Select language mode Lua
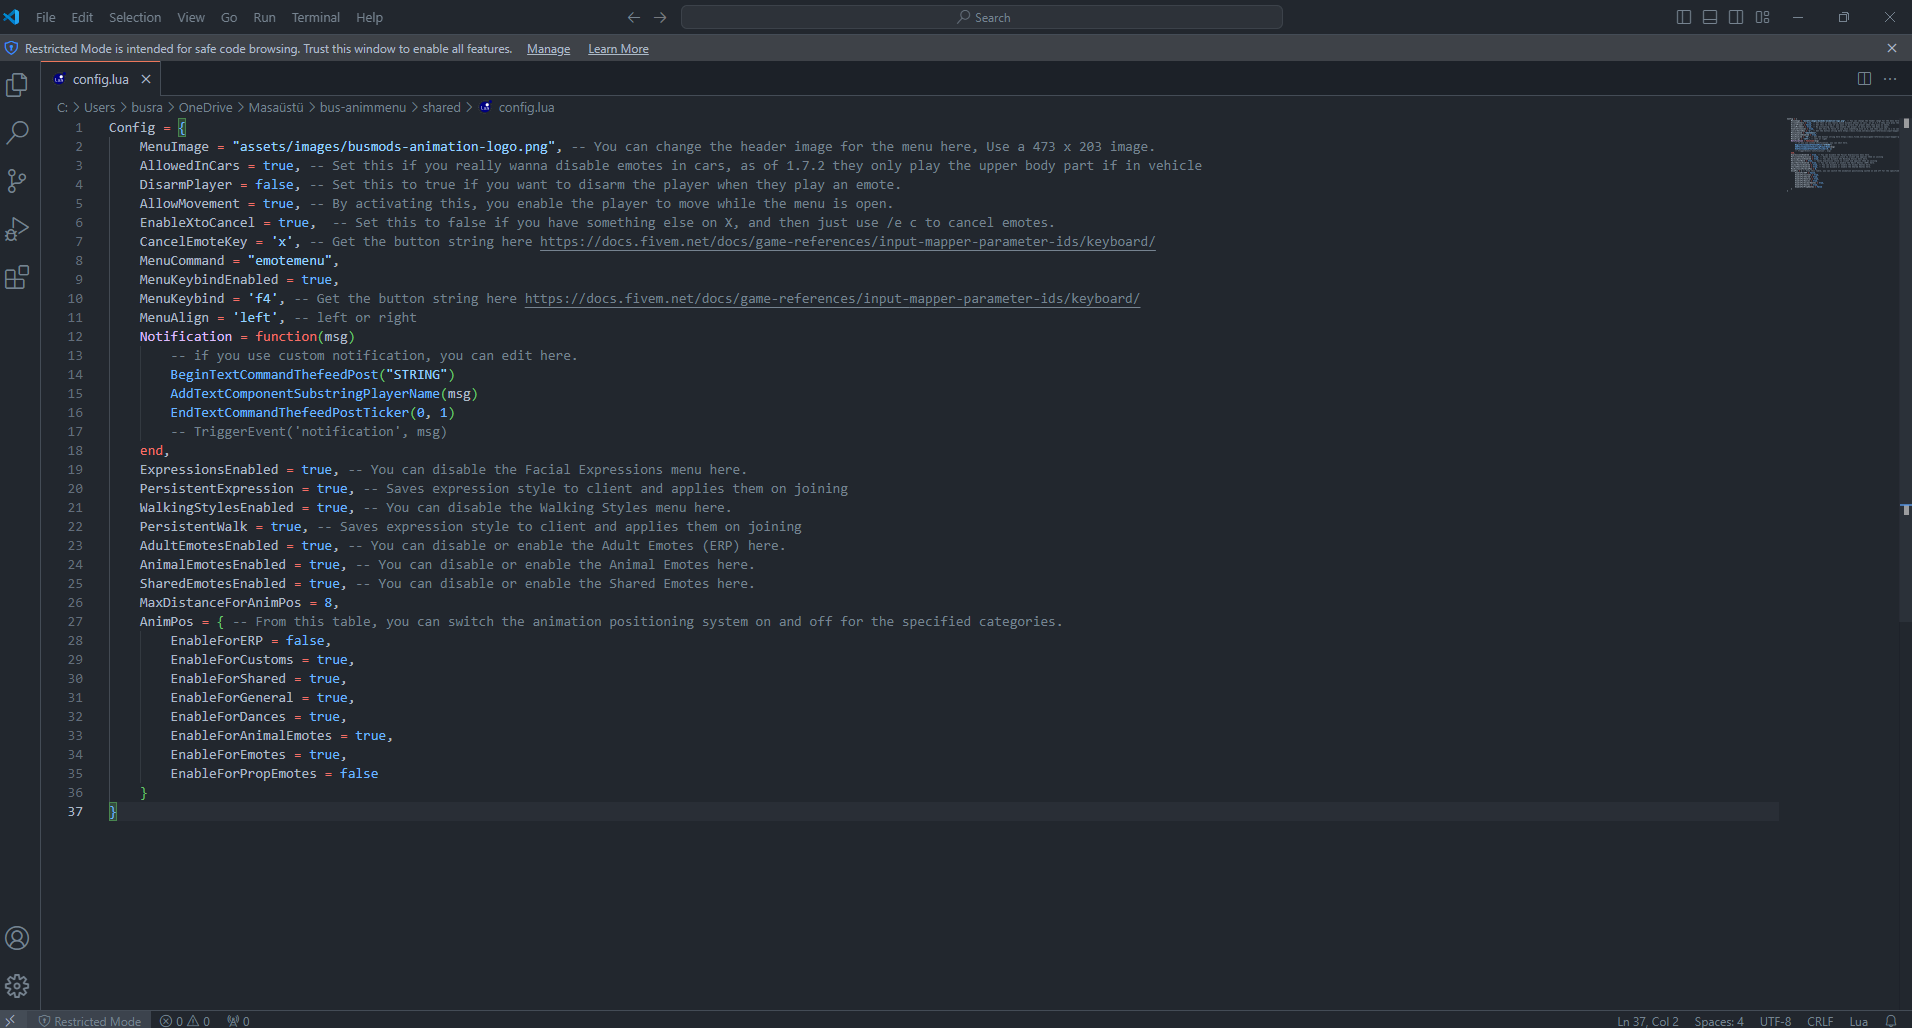 [x=1858, y=1021]
